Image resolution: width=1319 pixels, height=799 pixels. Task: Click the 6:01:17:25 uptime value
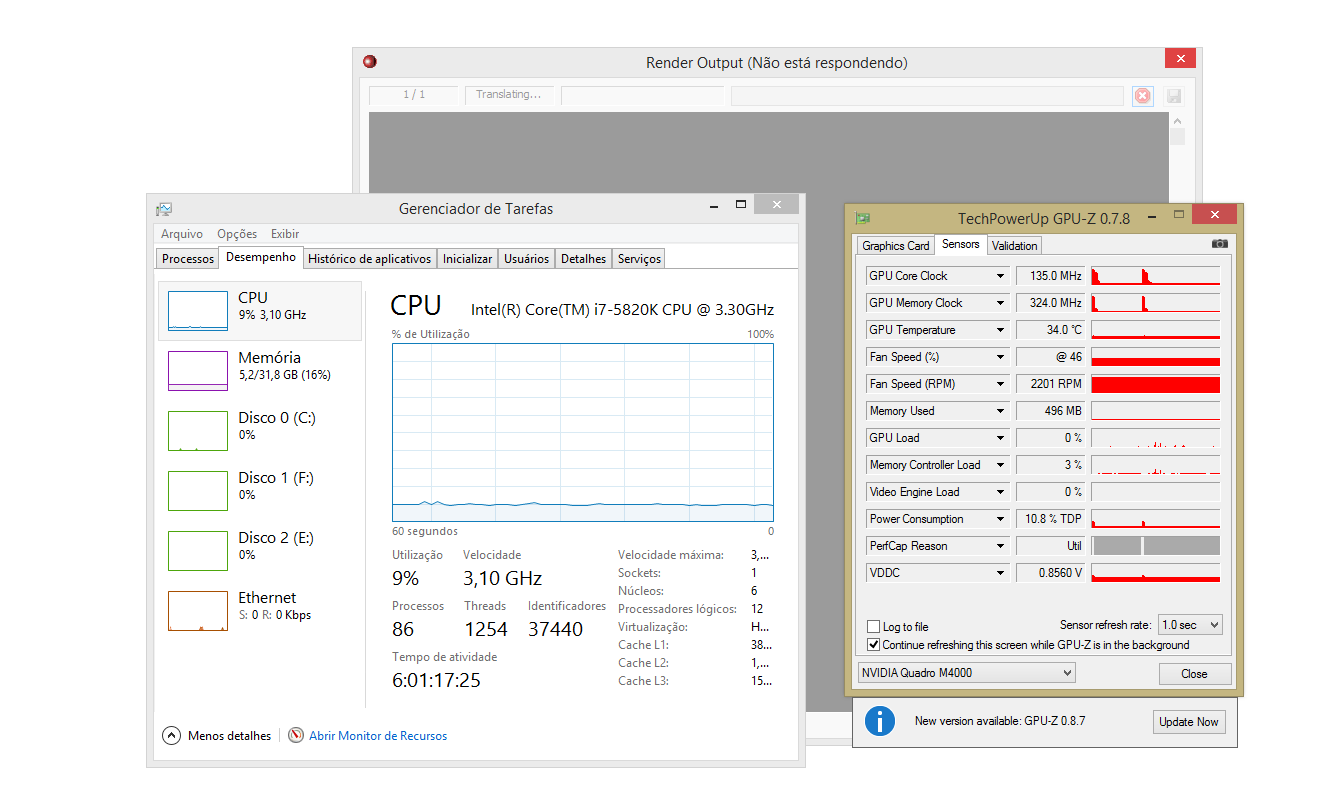(x=436, y=681)
